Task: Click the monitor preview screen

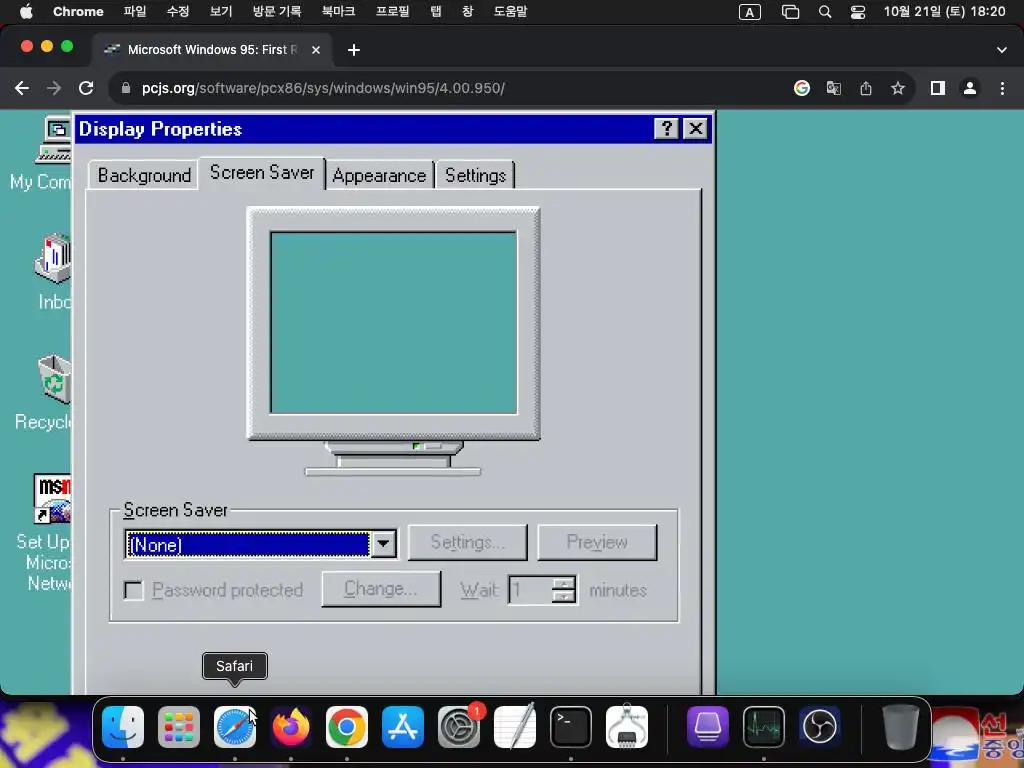Action: pyautogui.click(x=394, y=323)
